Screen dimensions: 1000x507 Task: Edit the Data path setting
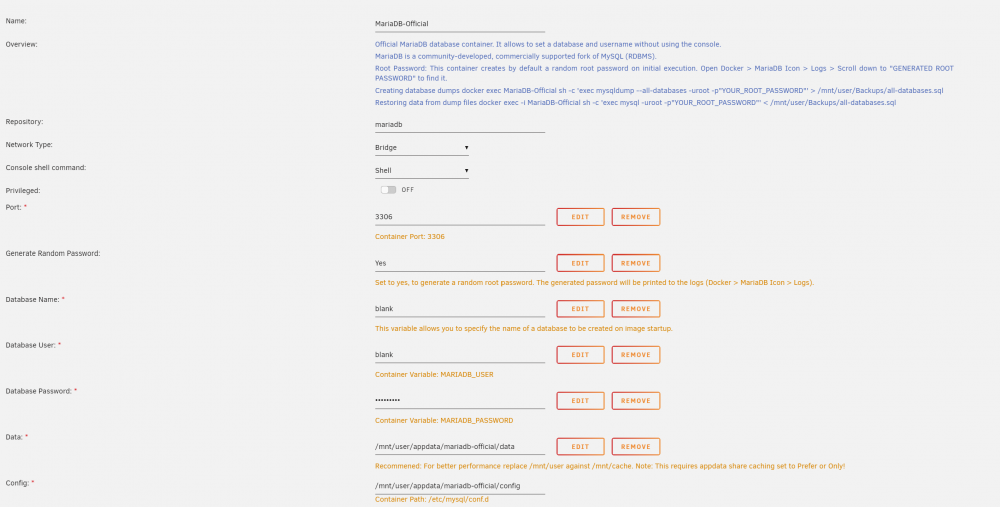click(580, 446)
